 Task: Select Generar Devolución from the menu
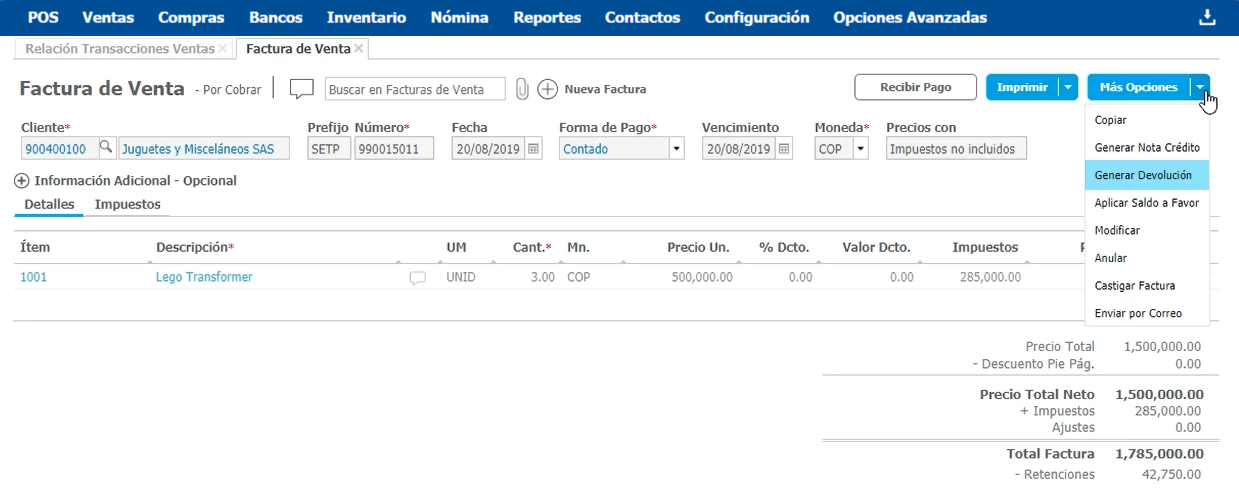(x=1143, y=175)
